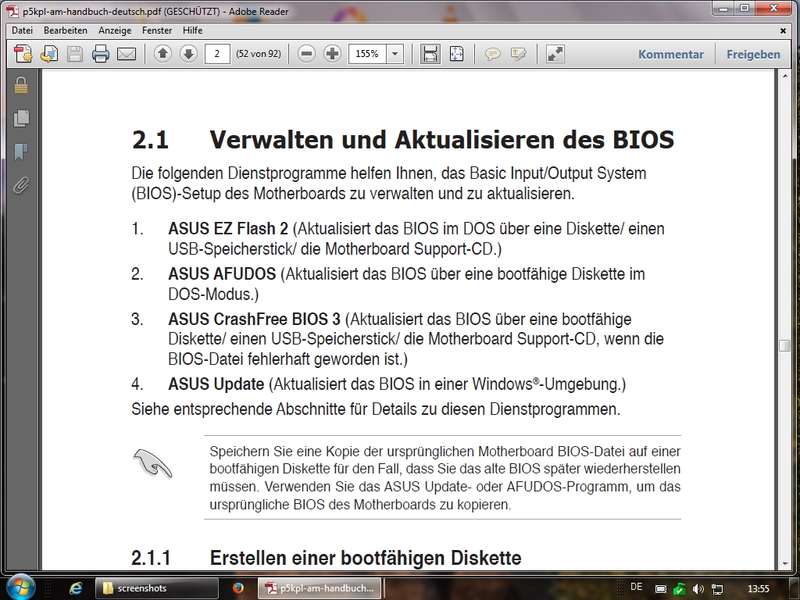Open the page thumbnails panel icon
Viewport: 800px width, 600px height.
click(x=21, y=118)
